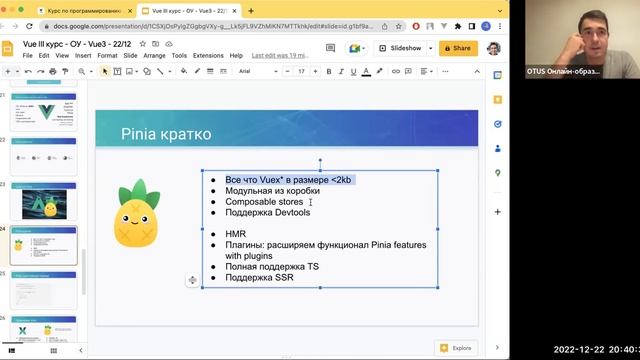
Task: Open the Google Meet call dropdown
Action: 357,49
